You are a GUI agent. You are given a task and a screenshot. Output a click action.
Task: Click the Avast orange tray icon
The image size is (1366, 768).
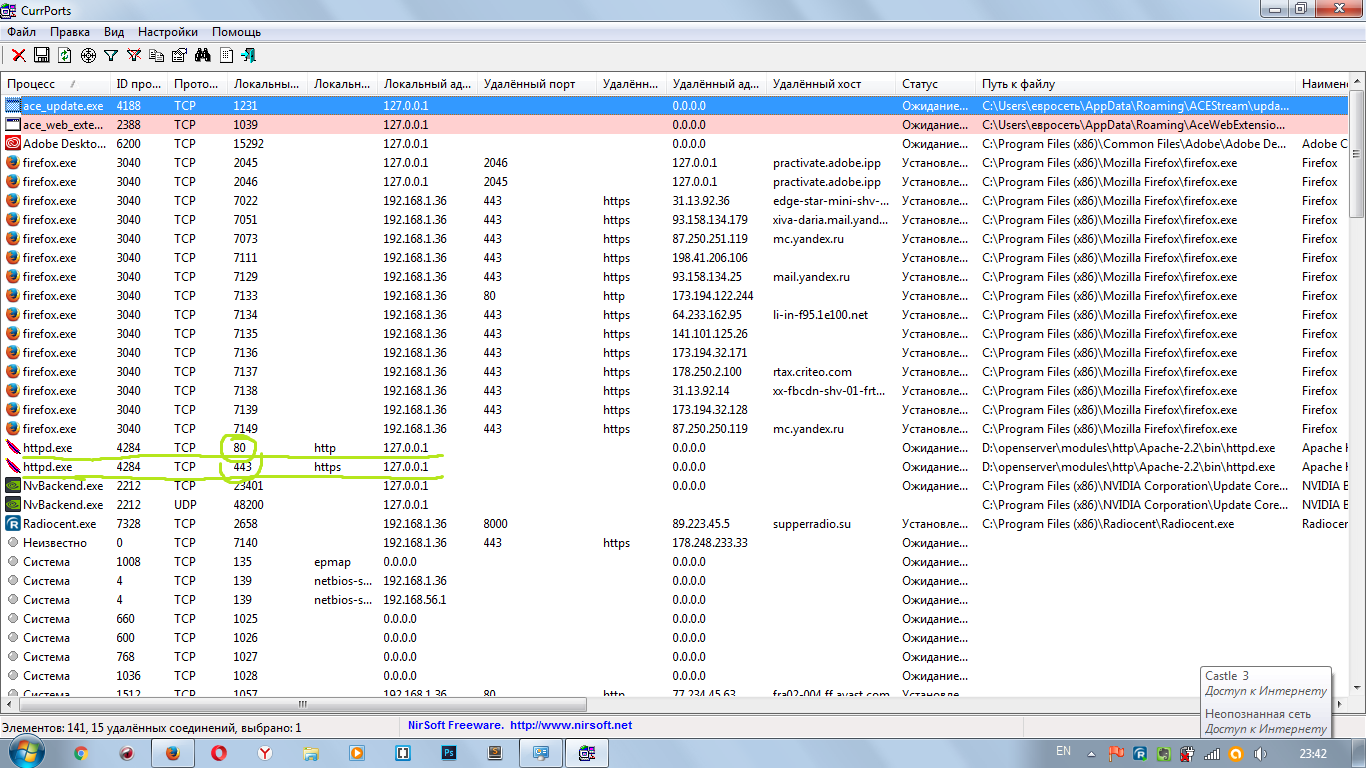(x=1235, y=753)
